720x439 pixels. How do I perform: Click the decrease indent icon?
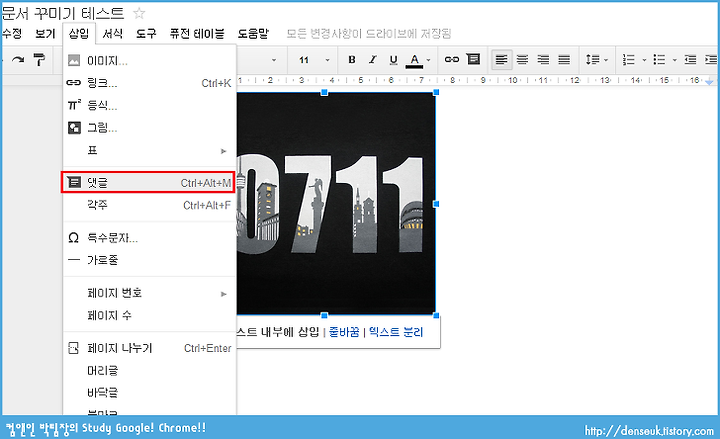[690, 60]
